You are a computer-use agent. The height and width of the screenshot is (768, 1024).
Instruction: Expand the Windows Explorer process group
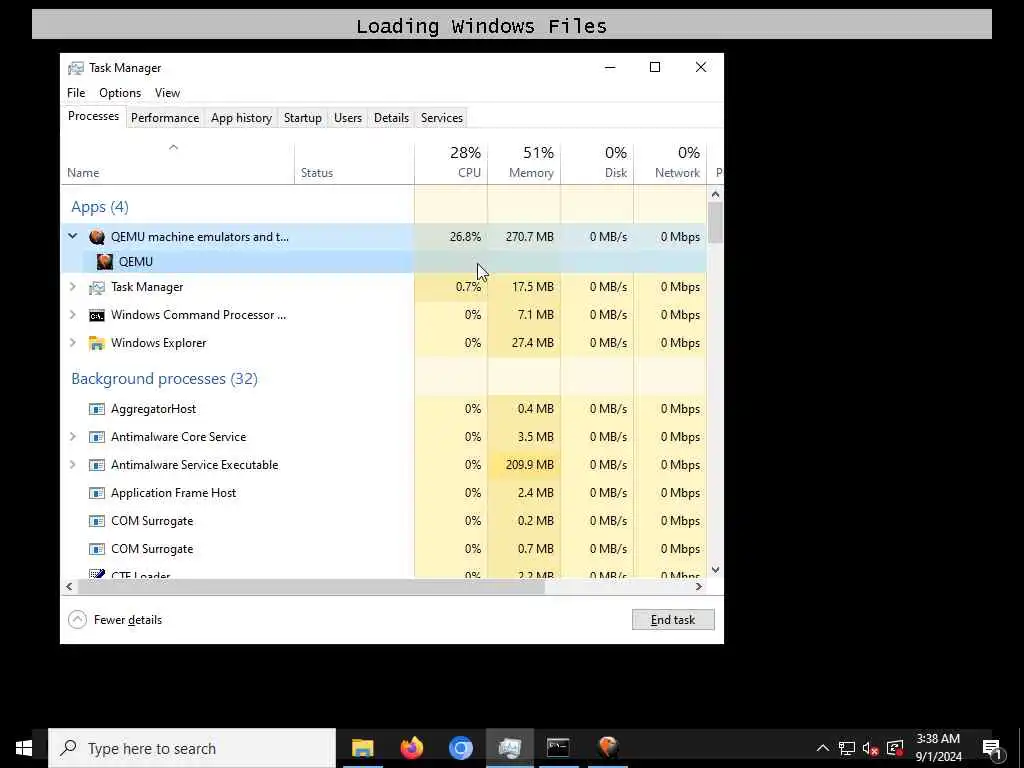[72, 343]
